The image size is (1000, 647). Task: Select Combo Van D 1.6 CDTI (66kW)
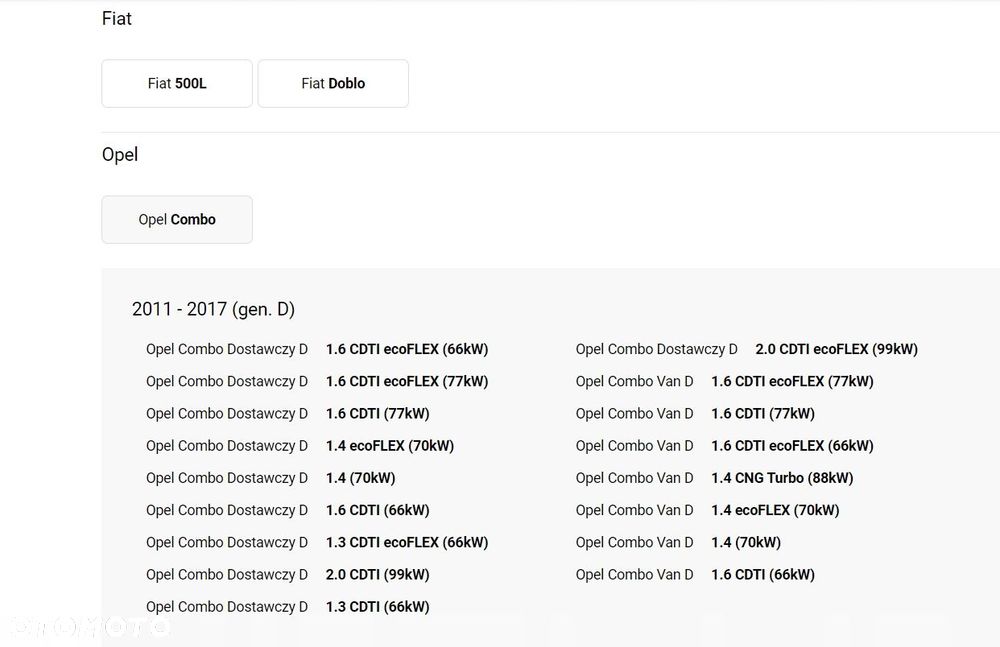(695, 574)
